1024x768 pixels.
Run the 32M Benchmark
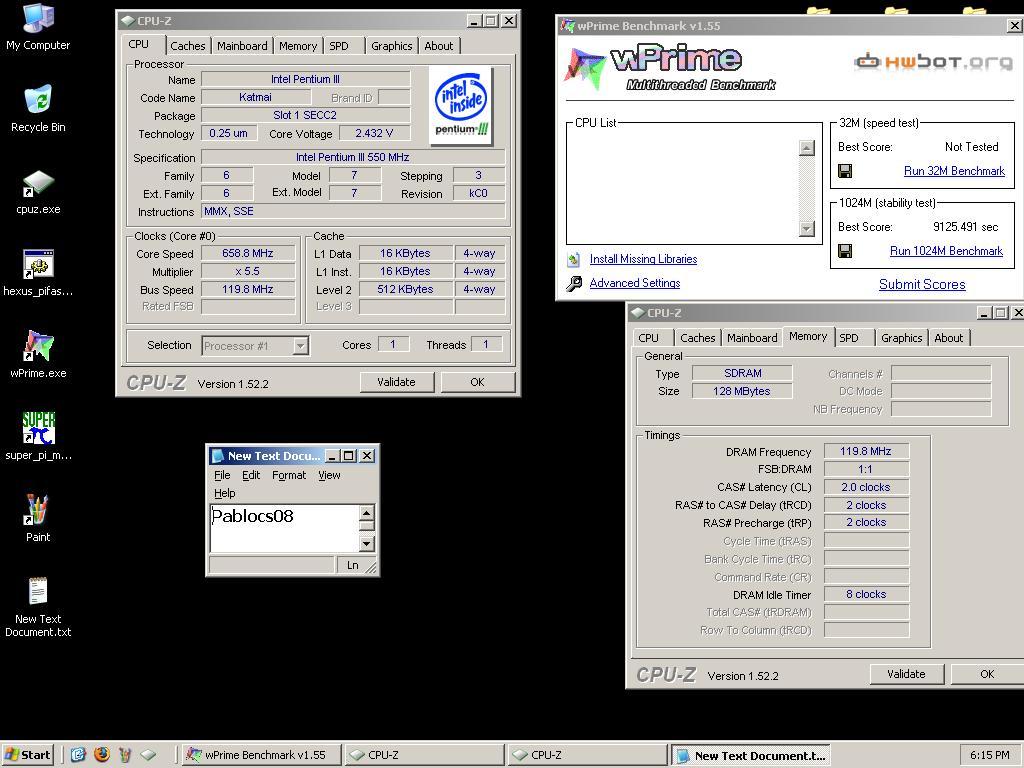click(954, 171)
